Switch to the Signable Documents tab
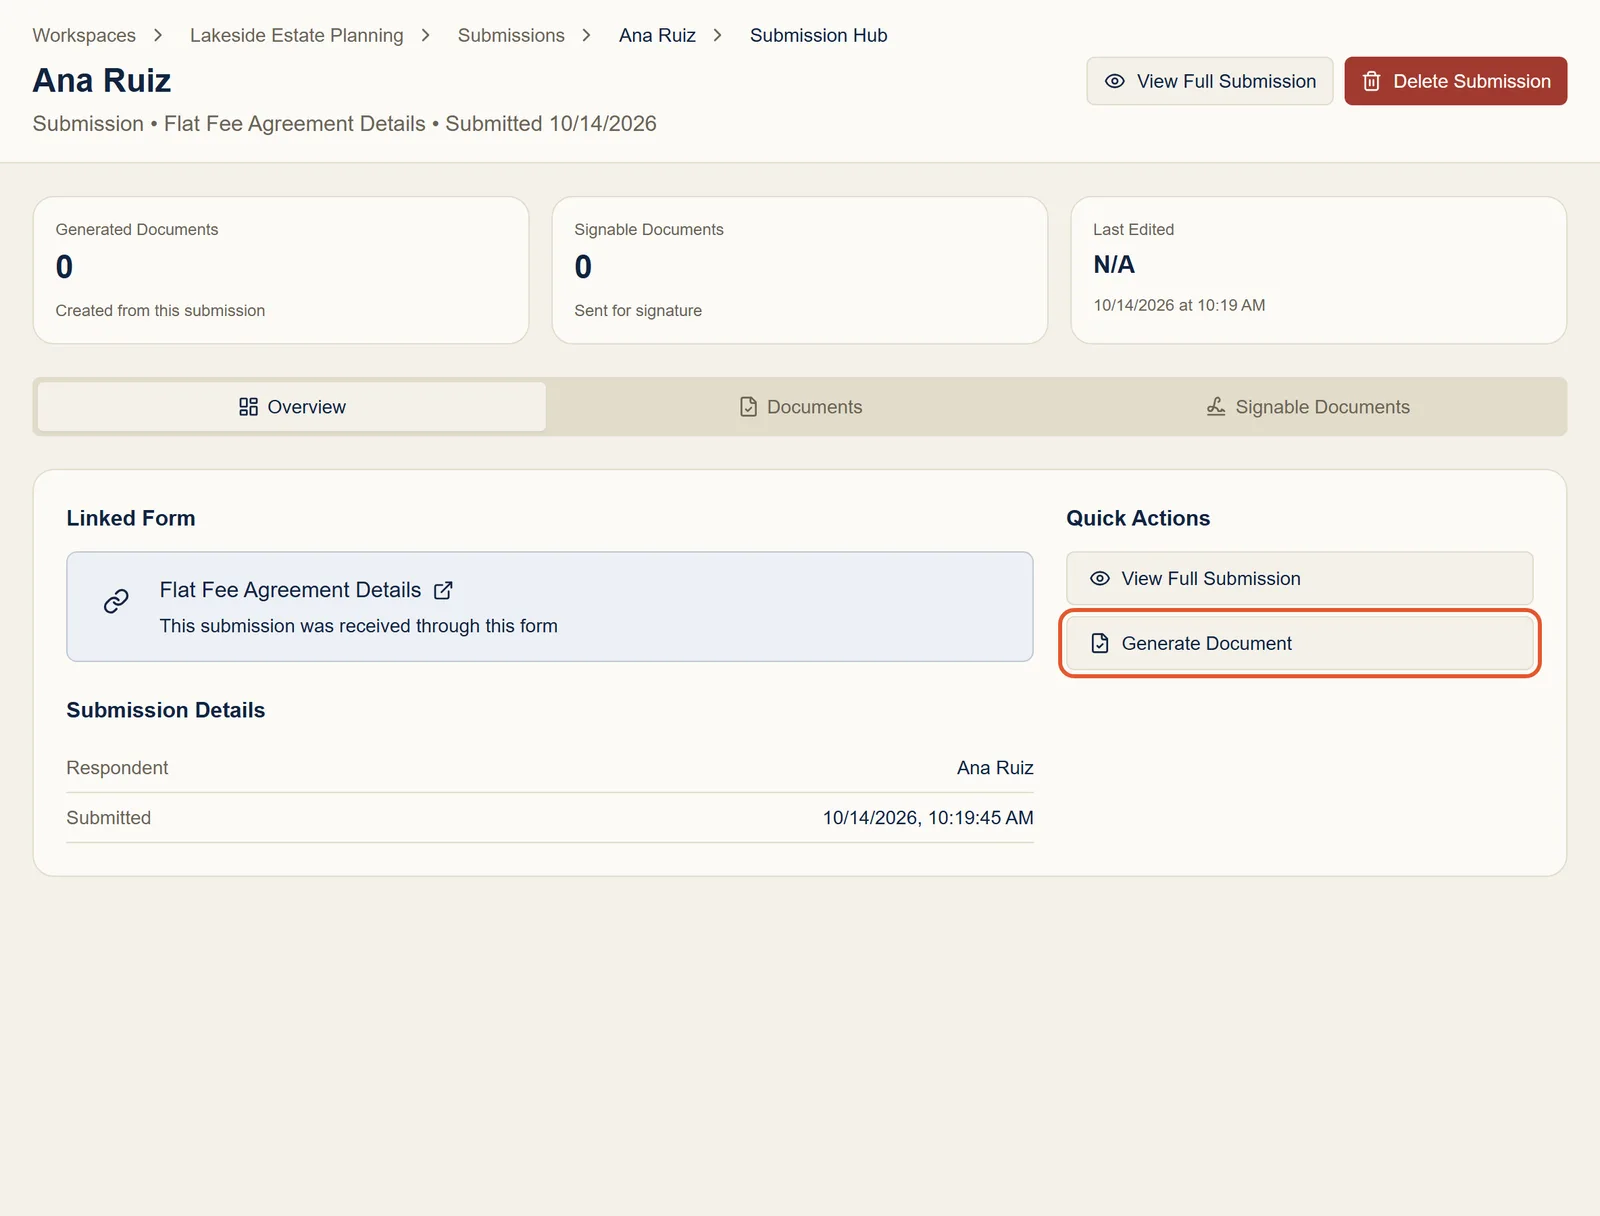Viewport: 1600px width, 1216px height. (x=1308, y=407)
